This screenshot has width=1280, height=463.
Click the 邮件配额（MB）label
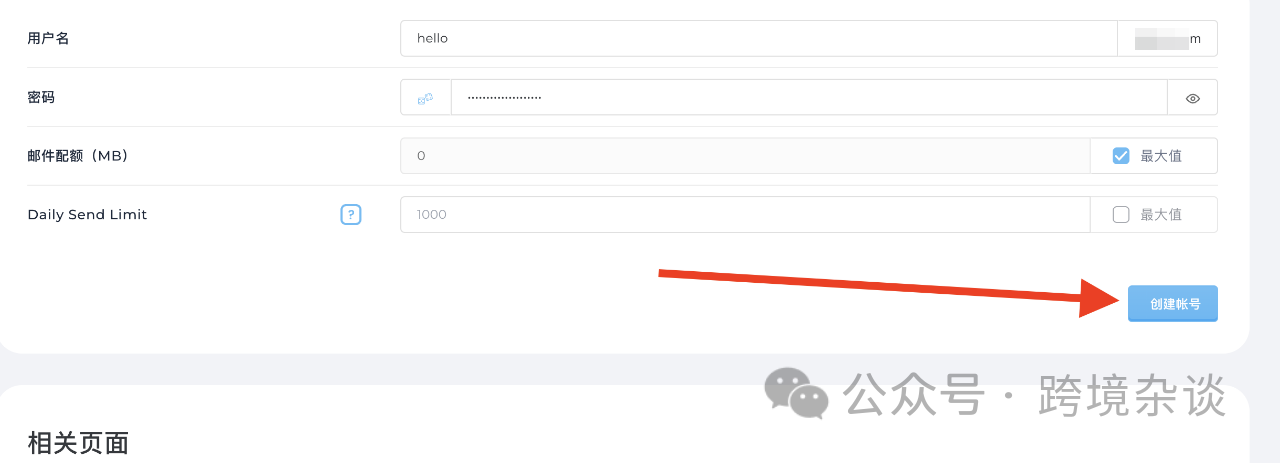click(78, 156)
